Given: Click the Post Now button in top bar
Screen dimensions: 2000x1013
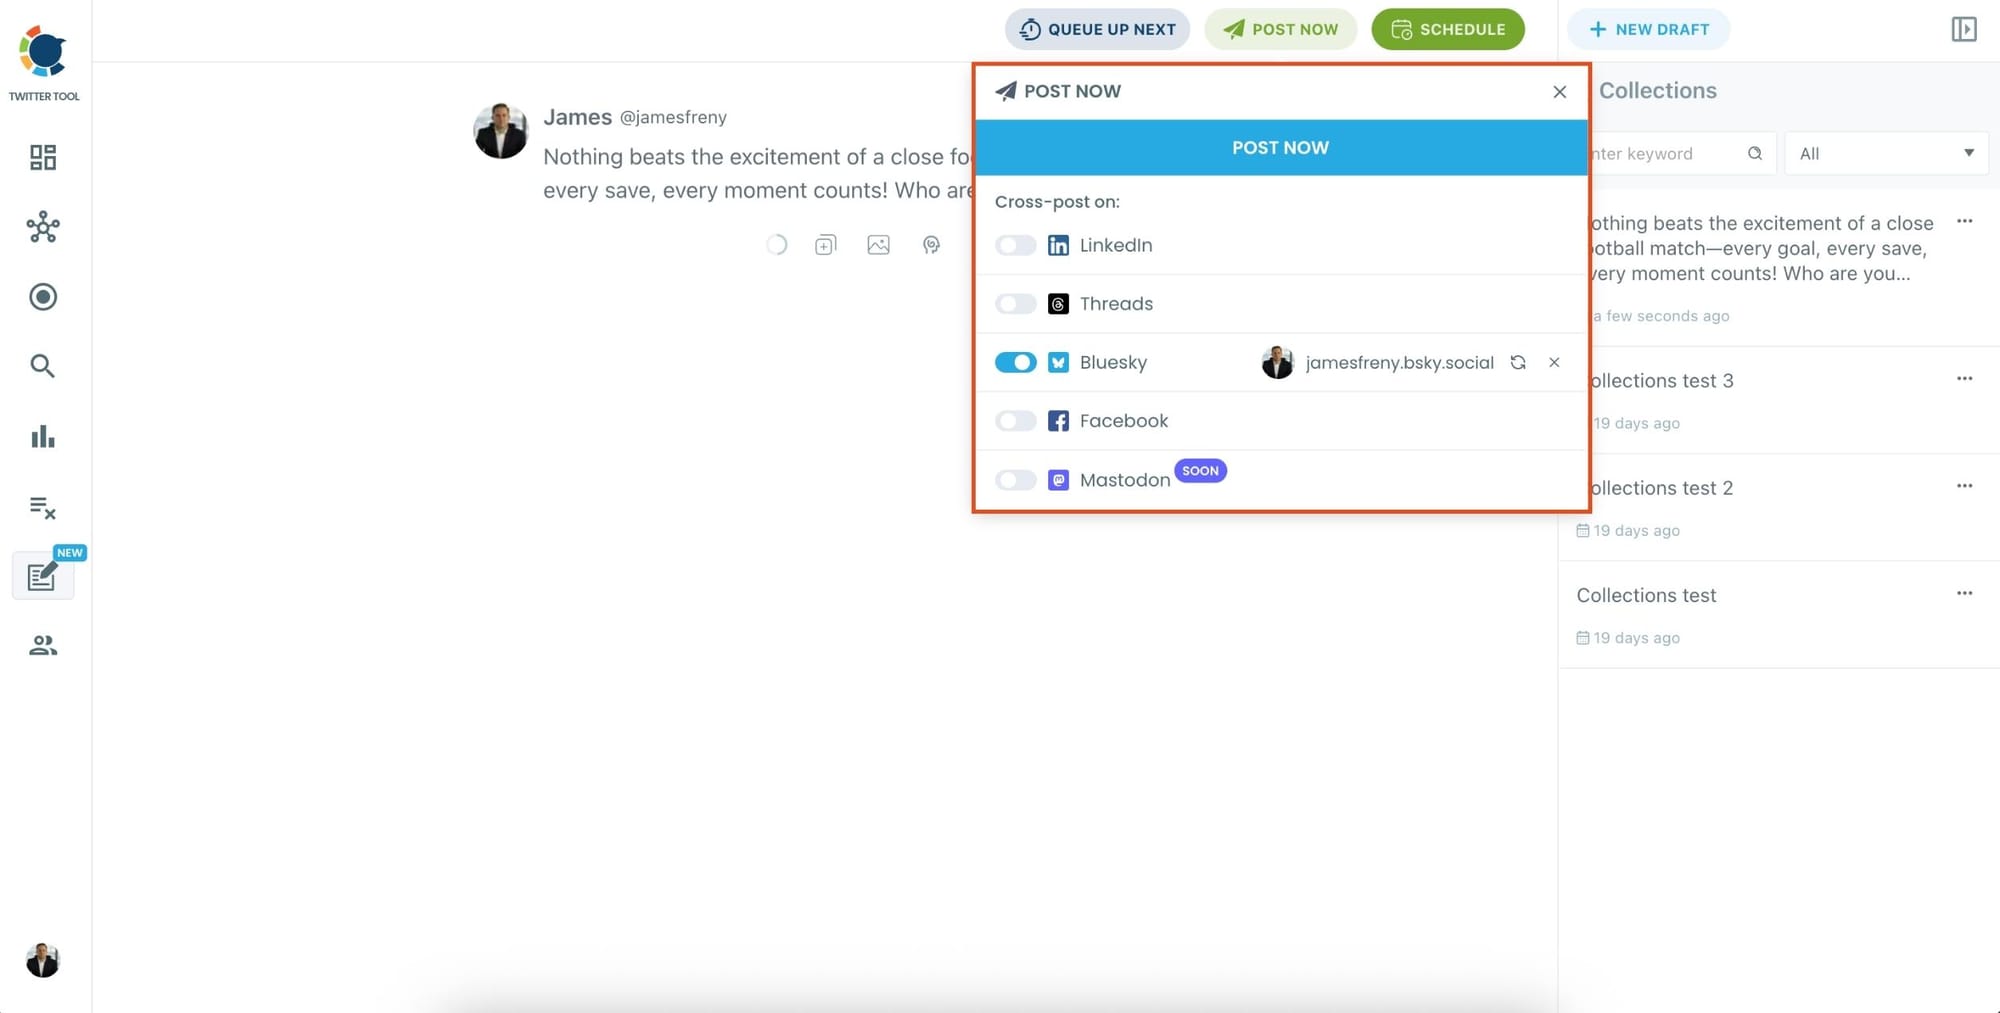Looking at the screenshot, I should 1280,29.
